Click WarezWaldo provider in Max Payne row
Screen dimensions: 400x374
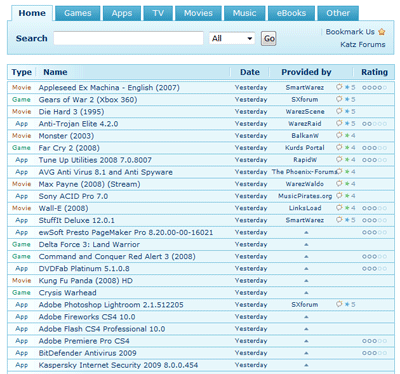(x=305, y=184)
